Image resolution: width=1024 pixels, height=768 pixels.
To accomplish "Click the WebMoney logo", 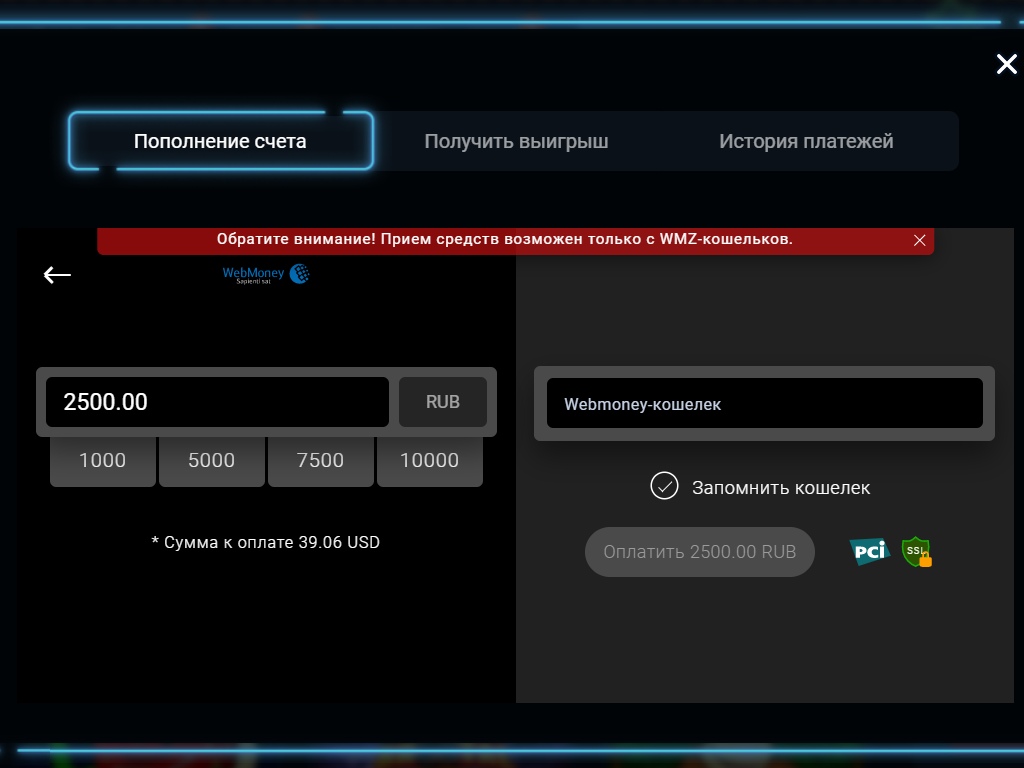I will (x=266, y=274).
